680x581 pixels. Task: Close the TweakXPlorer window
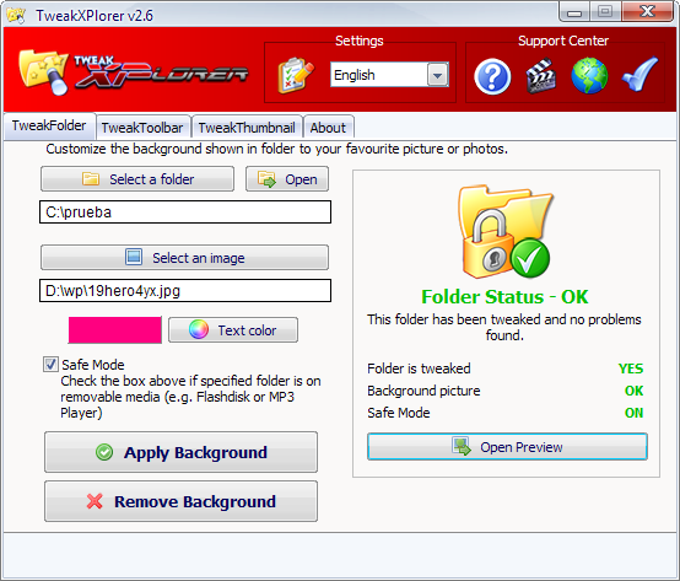click(647, 11)
